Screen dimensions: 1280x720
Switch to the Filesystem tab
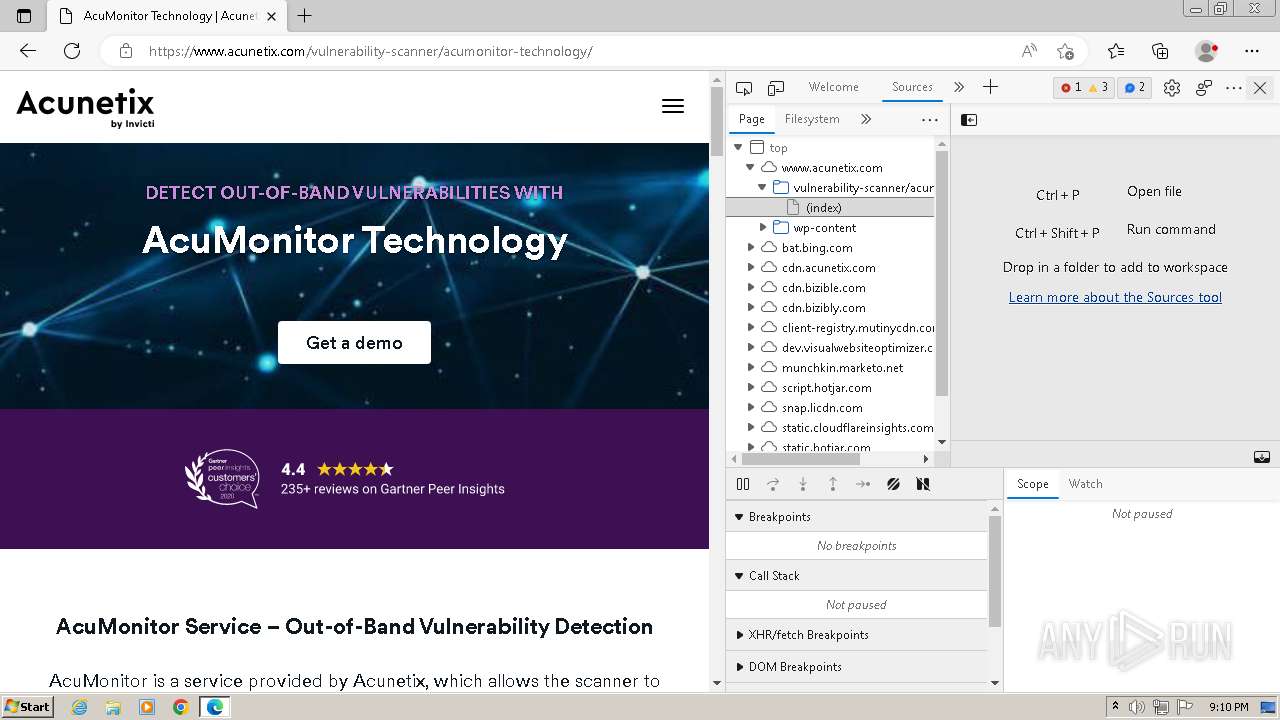[x=812, y=119]
